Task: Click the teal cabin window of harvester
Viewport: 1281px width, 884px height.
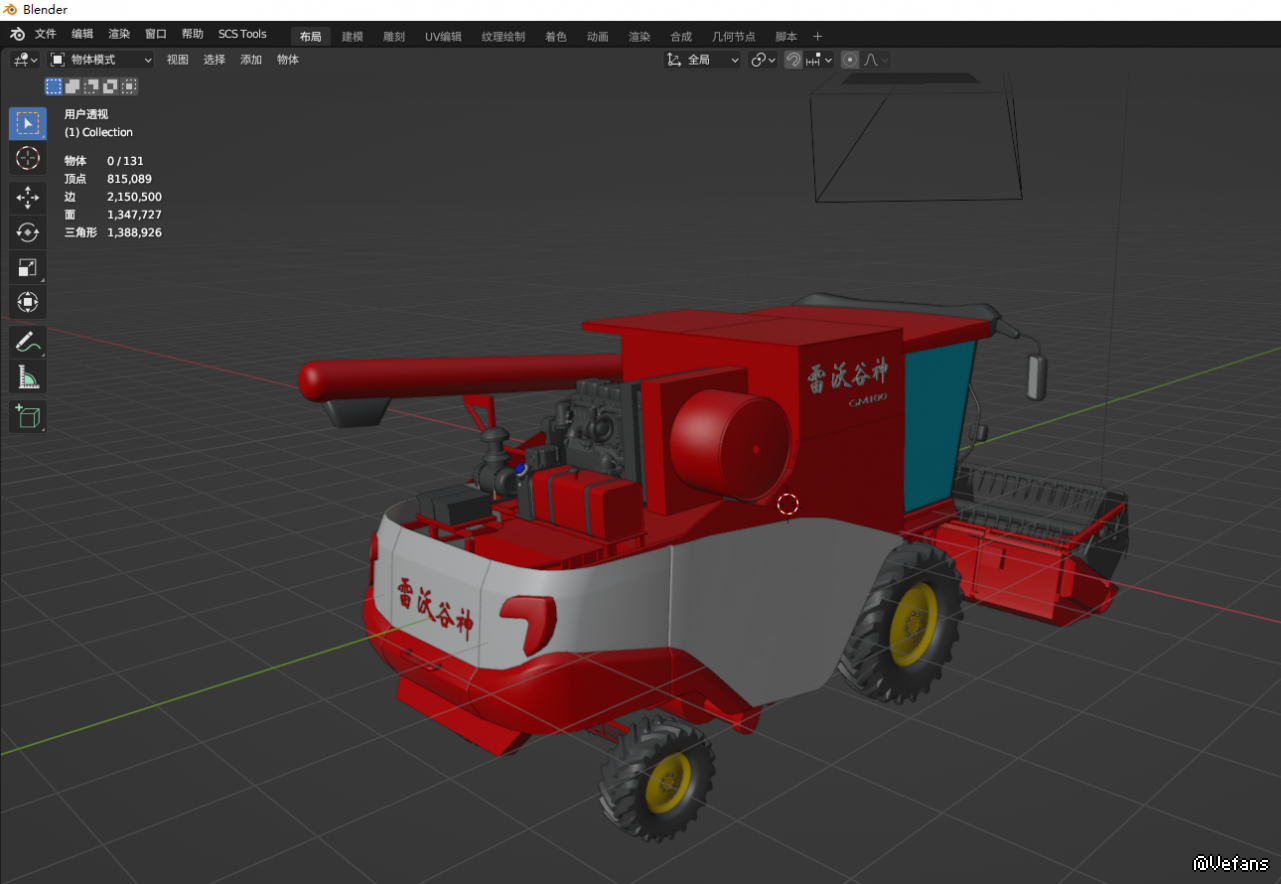Action: [939, 425]
